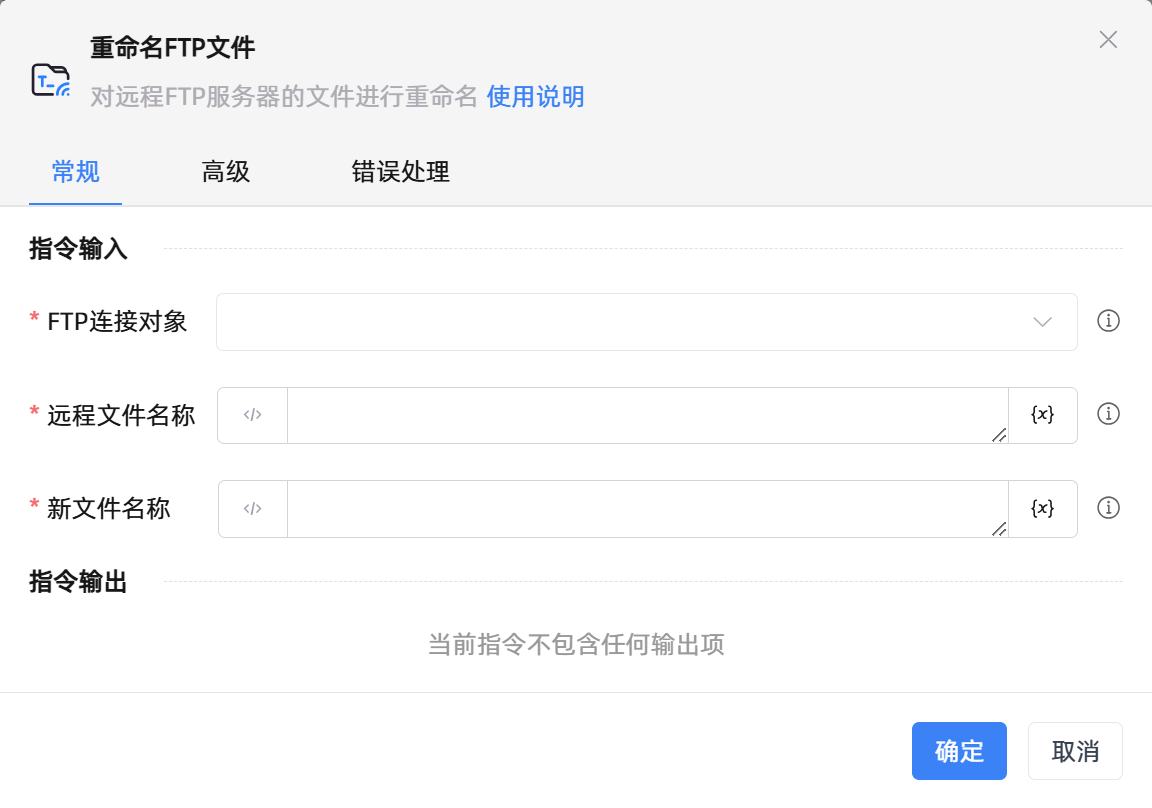This screenshot has height=808, width=1152.
Task: Show info for FTP连接对象 field
Action: pos(1108,321)
